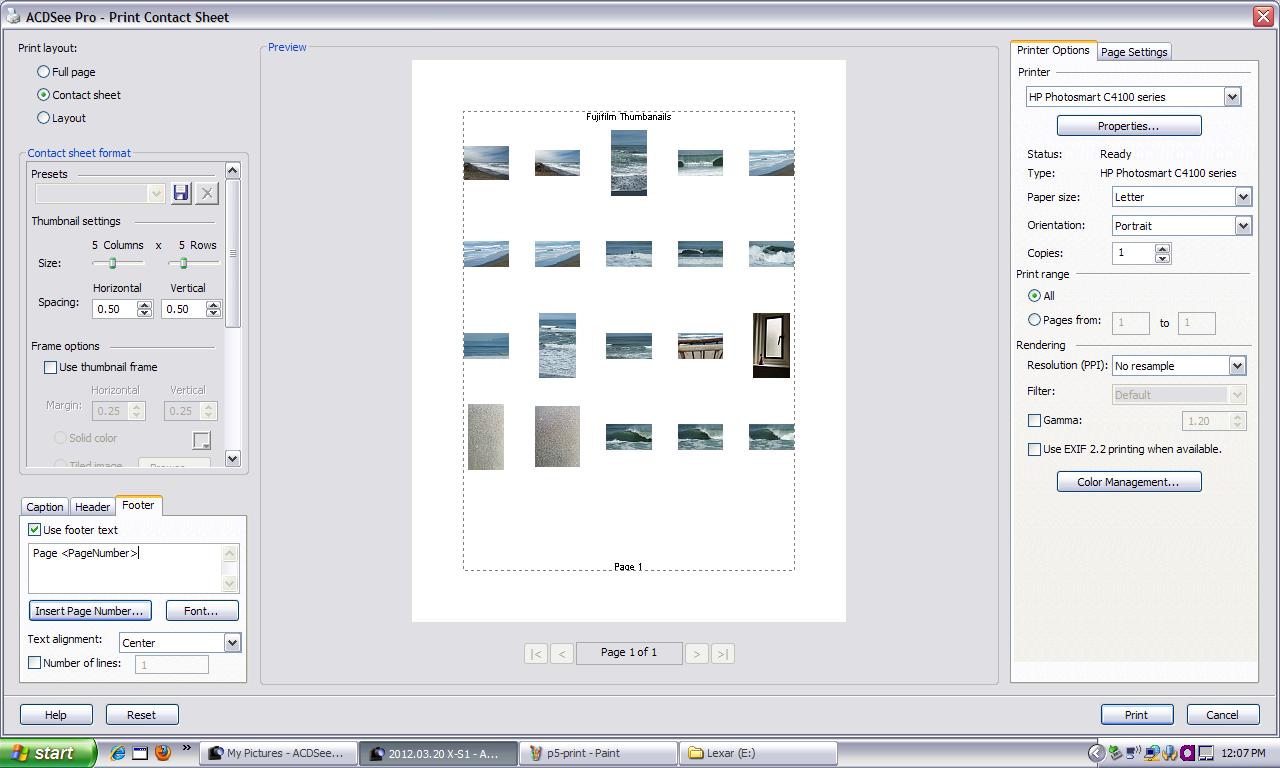Click the Insert Page Number button
Screen dimensions: 1280x768
coord(90,611)
